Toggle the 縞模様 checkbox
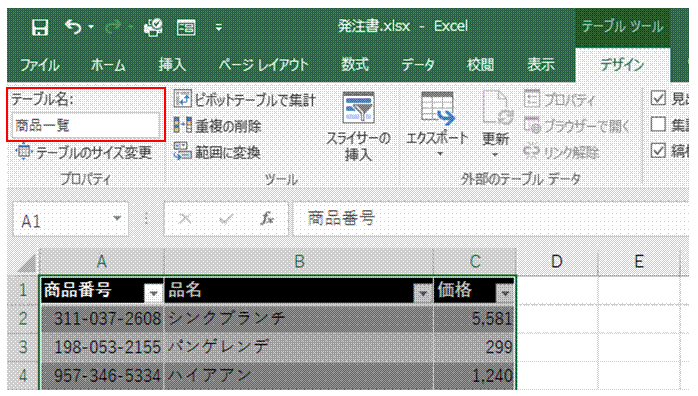698x396 pixels. click(658, 151)
